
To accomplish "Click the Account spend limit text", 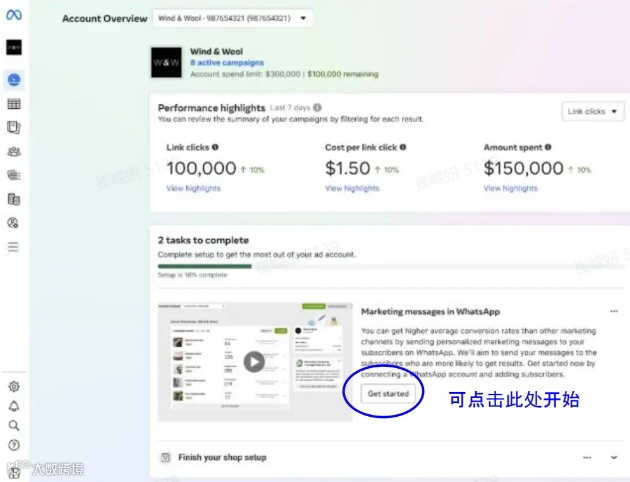I will tap(284, 74).
